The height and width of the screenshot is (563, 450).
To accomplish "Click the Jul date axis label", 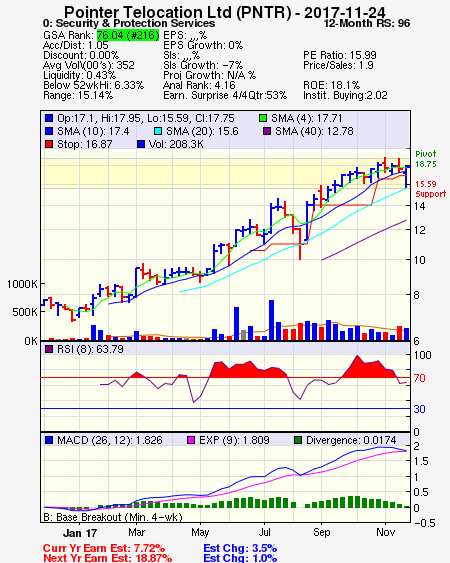I will click(265, 532).
